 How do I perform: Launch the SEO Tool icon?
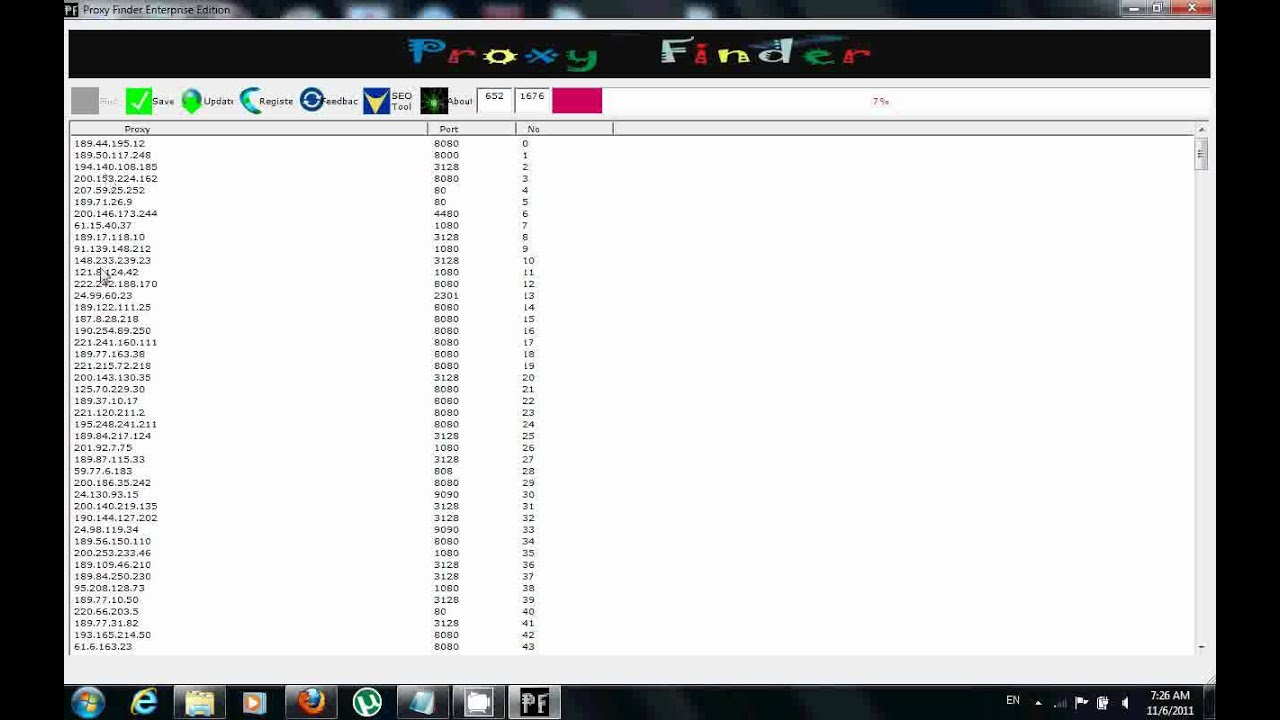pyautogui.click(x=376, y=101)
